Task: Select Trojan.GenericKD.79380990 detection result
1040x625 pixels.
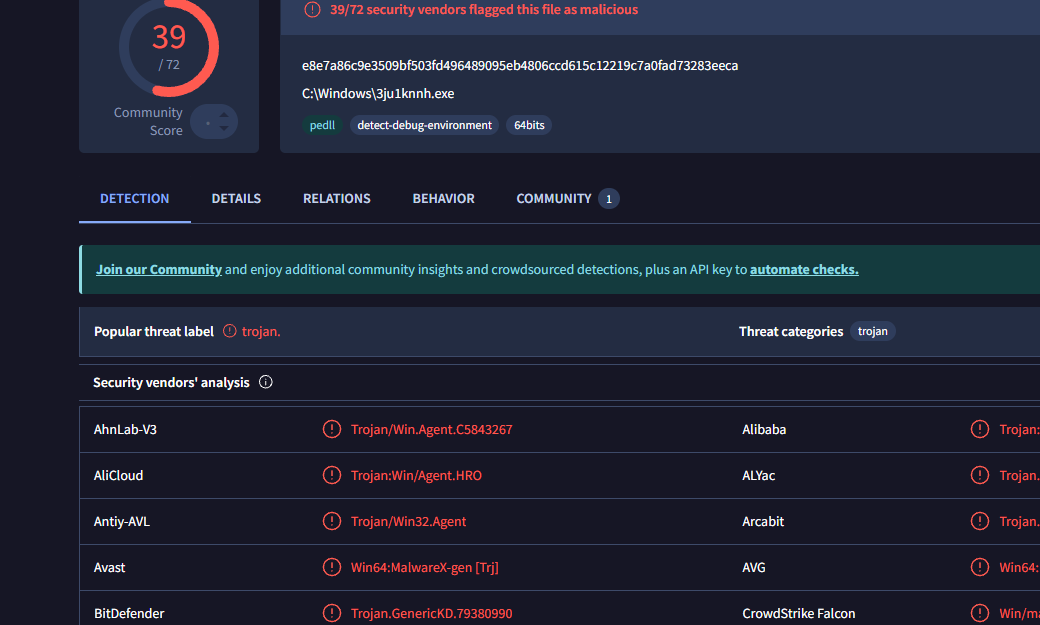Action: coord(432,614)
